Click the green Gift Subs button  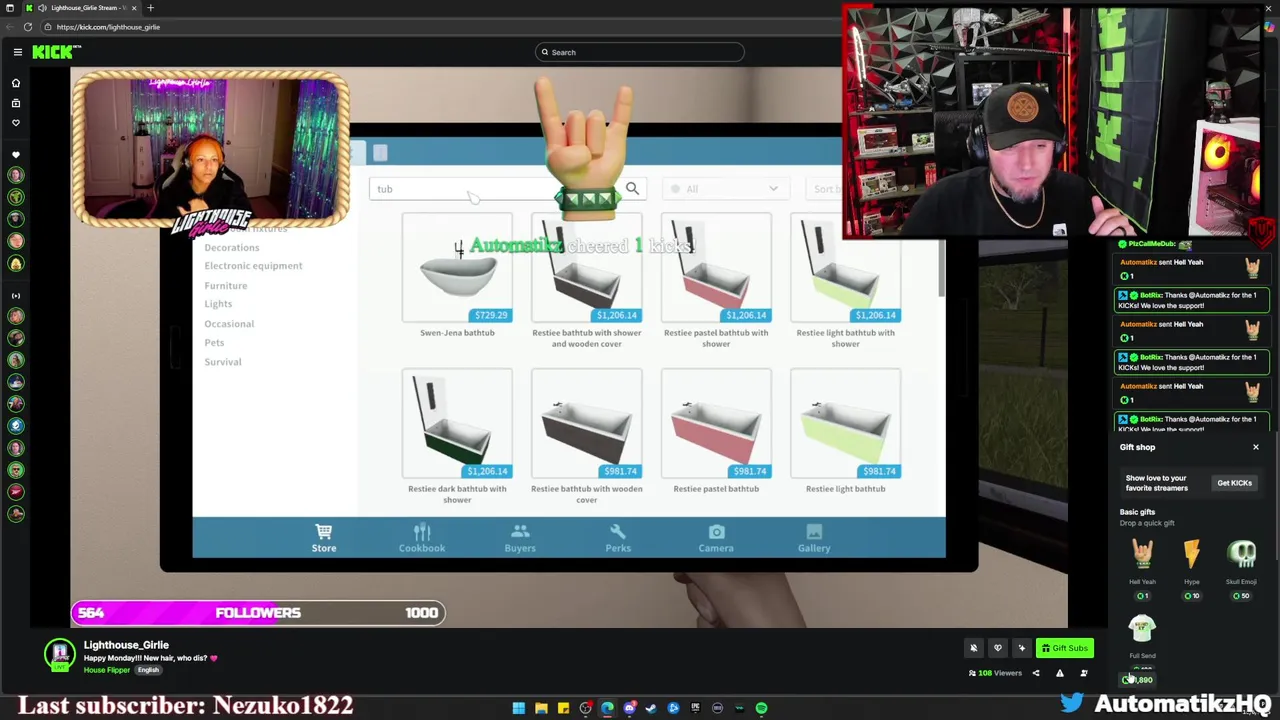pos(1064,648)
